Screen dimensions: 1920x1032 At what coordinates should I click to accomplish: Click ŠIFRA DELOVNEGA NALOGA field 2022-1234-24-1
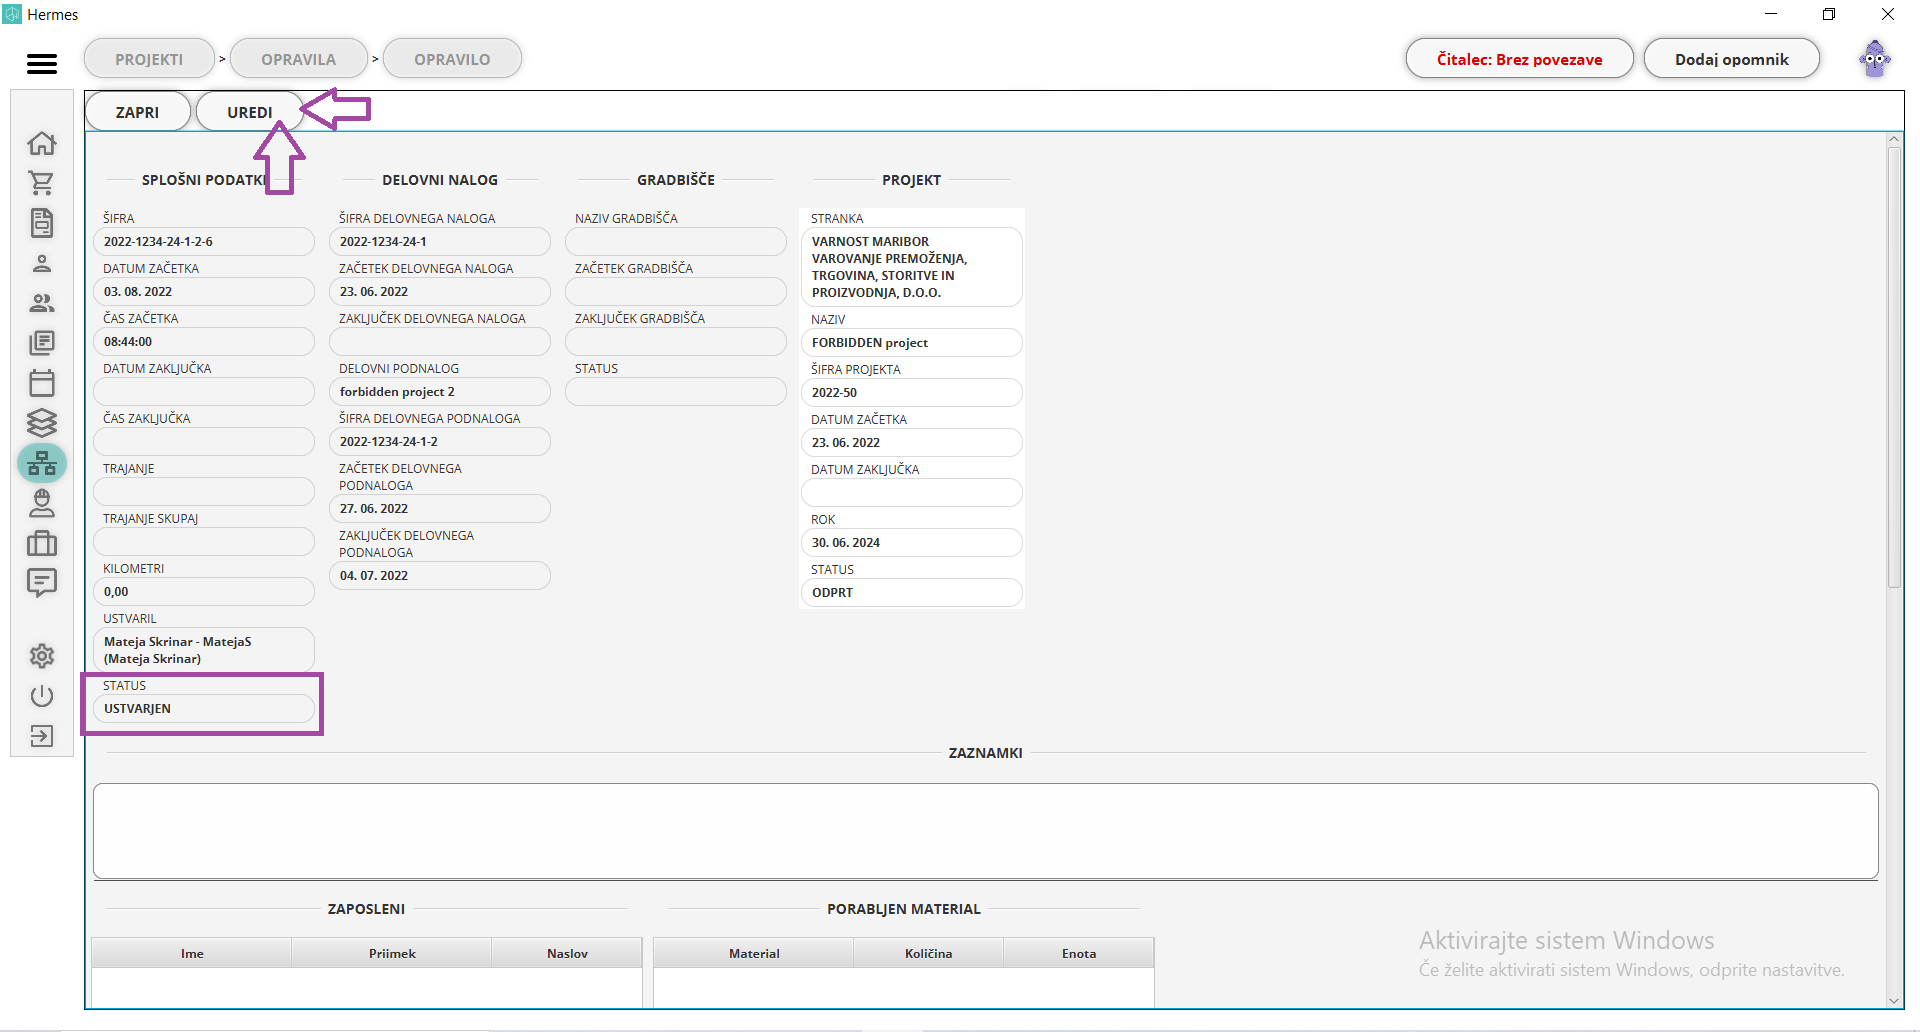(440, 242)
